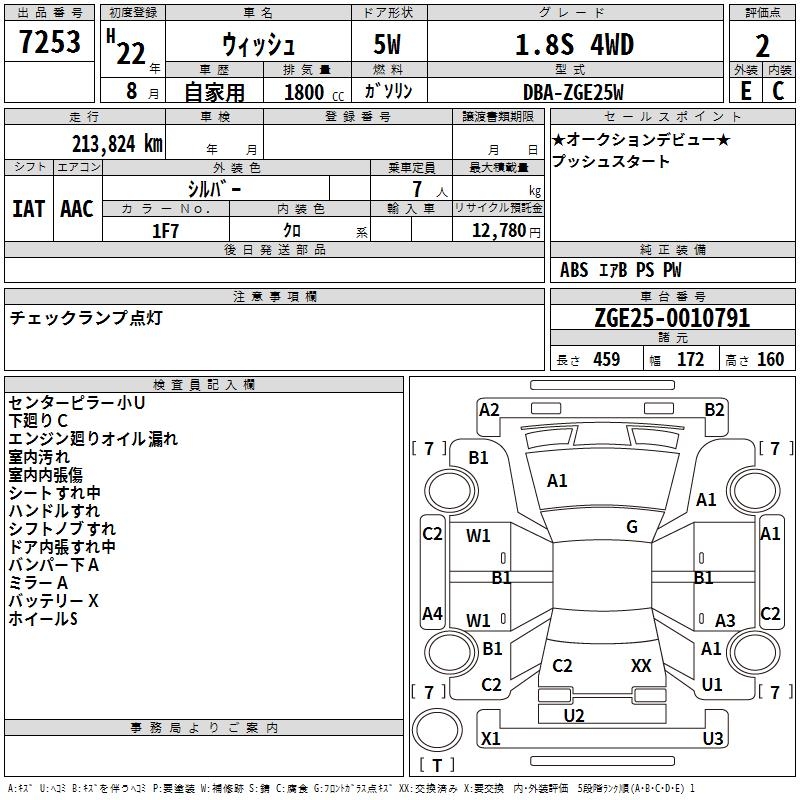
Task: Click the X1 mark at bottom left
Action: [490, 739]
